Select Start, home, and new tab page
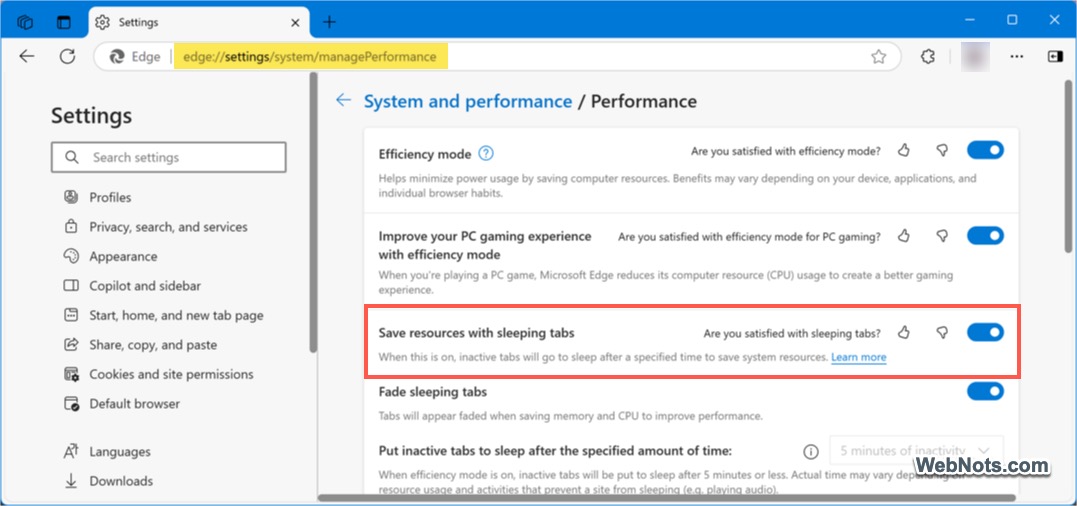This screenshot has height=506, width=1077. [x=176, y=315]
